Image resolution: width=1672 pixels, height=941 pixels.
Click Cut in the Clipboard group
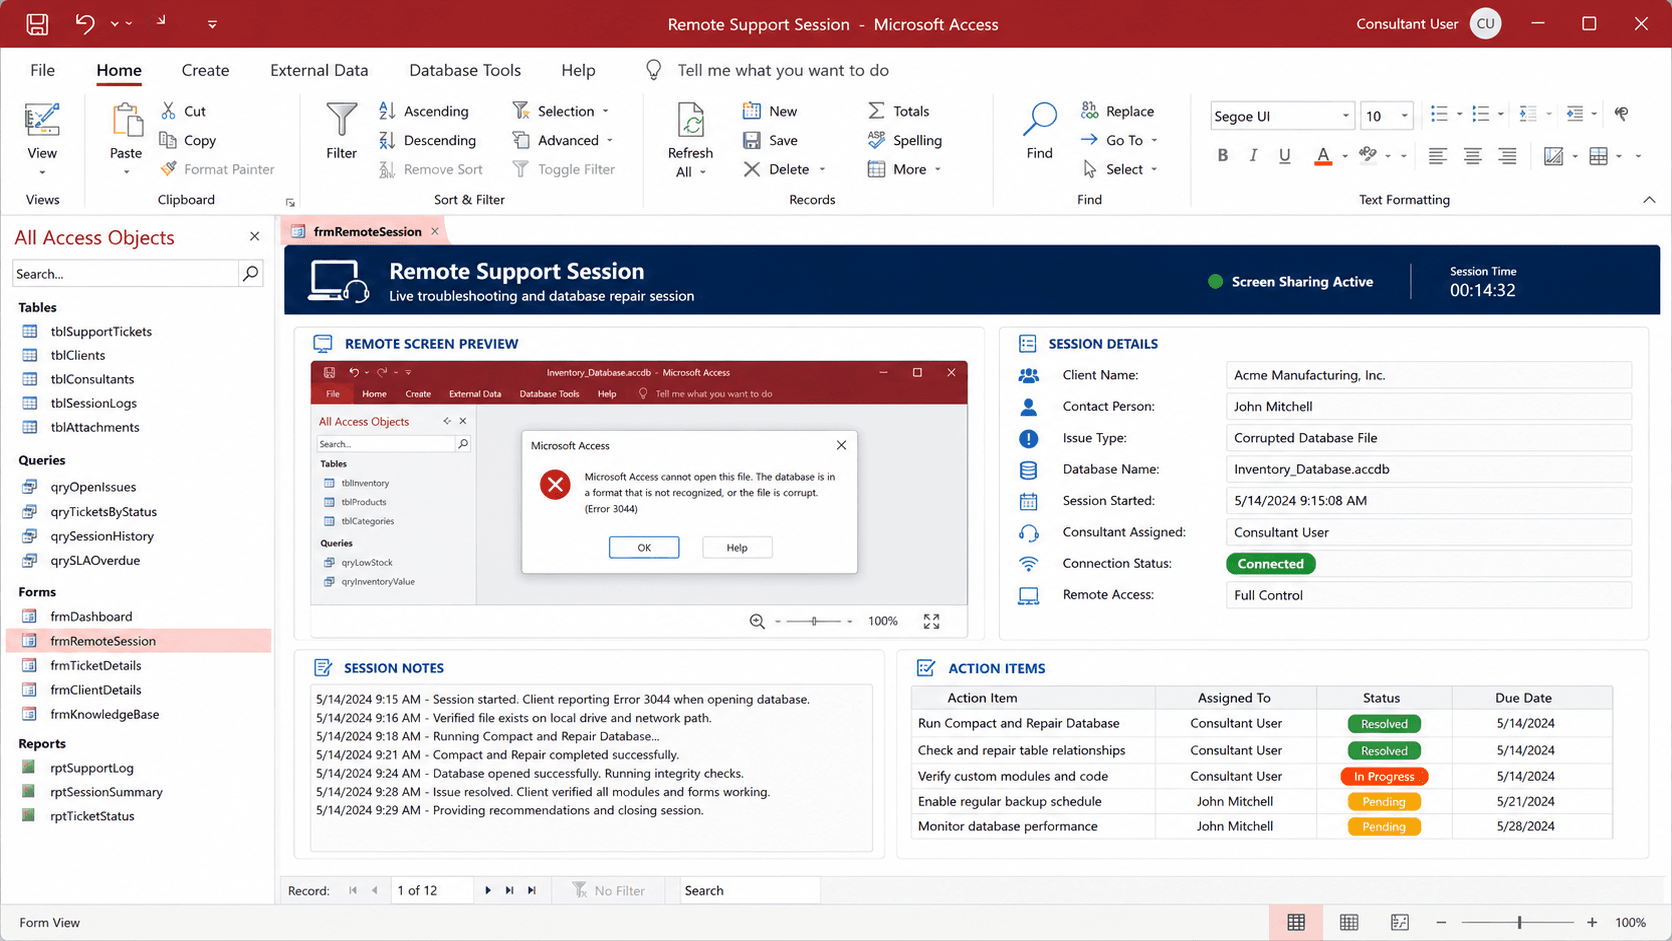pyautogui.click(x=183, y=111)
